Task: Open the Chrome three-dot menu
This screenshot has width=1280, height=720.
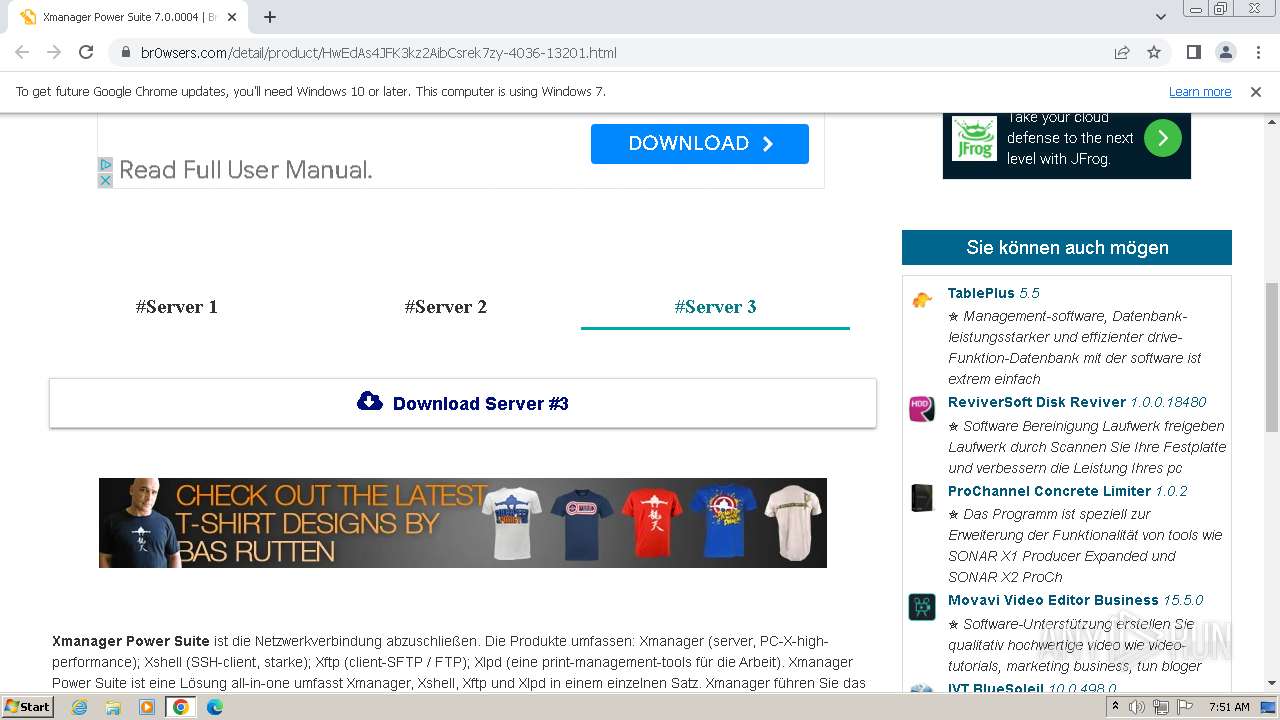Action: point(1257,52)
